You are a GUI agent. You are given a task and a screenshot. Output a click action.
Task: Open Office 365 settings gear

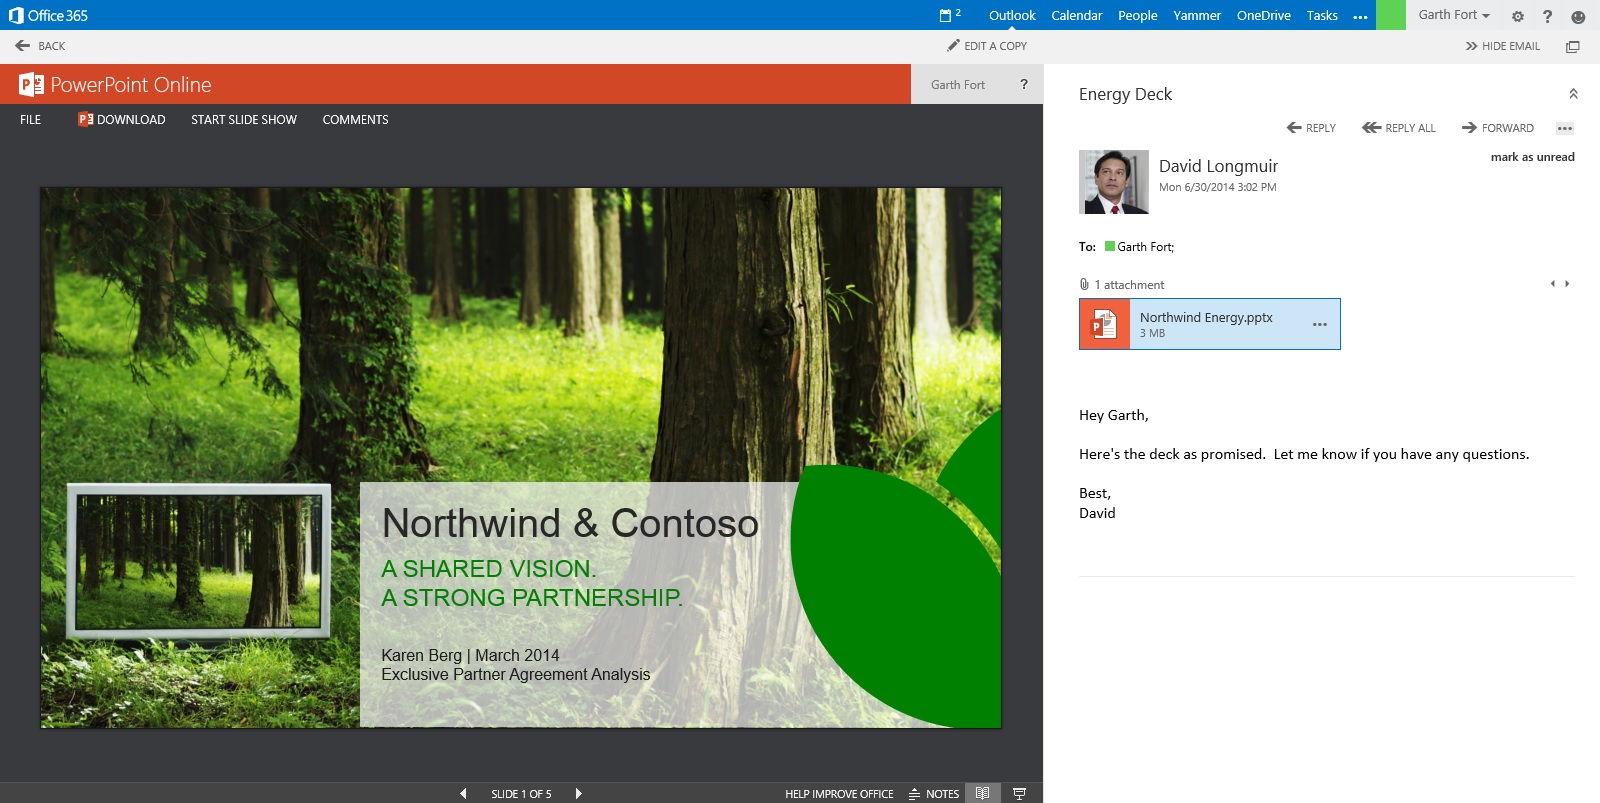point(1517,16)
